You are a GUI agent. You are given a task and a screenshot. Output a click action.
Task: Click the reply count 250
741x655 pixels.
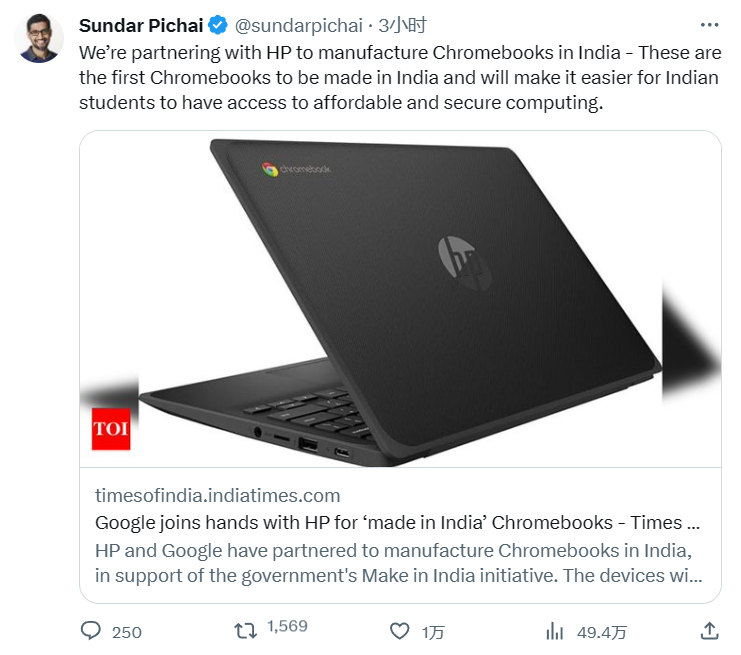click(127, 632)
